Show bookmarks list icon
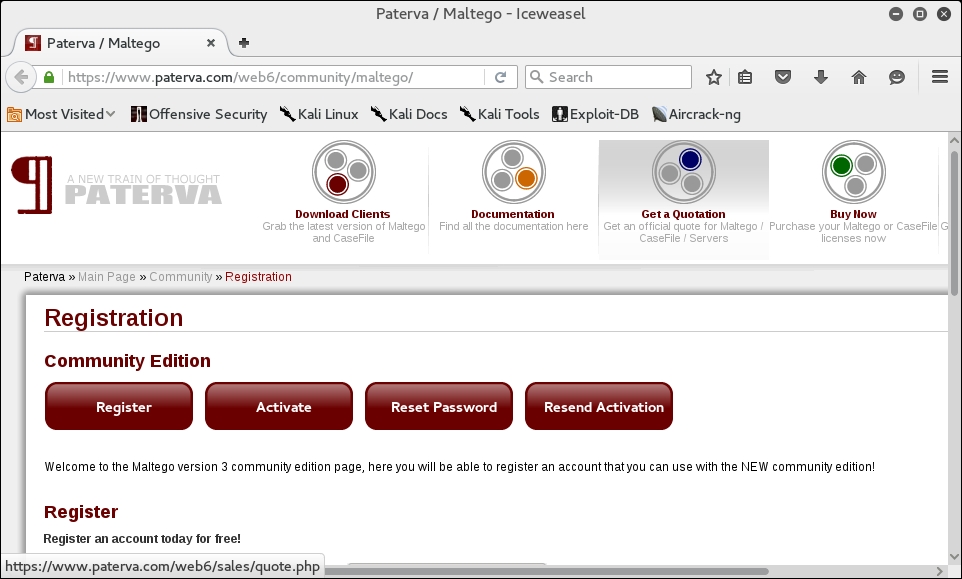This screenshot has width=962, height=579. (745, 77)
